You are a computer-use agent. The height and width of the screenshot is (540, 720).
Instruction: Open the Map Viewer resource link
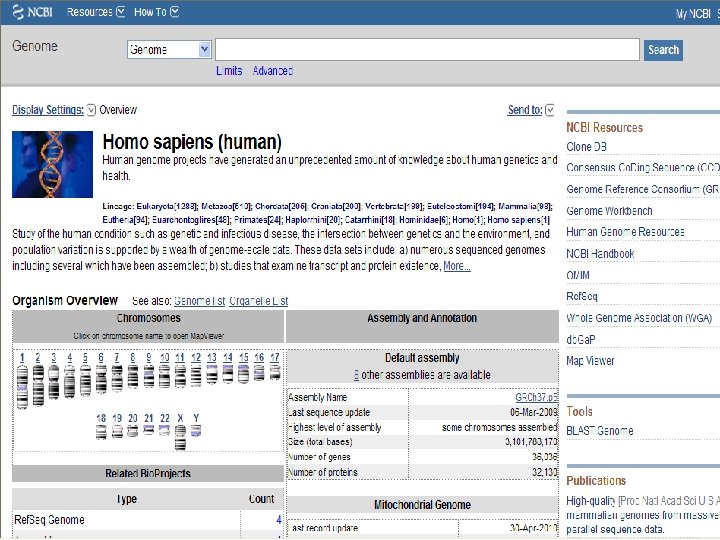point(590,361)
